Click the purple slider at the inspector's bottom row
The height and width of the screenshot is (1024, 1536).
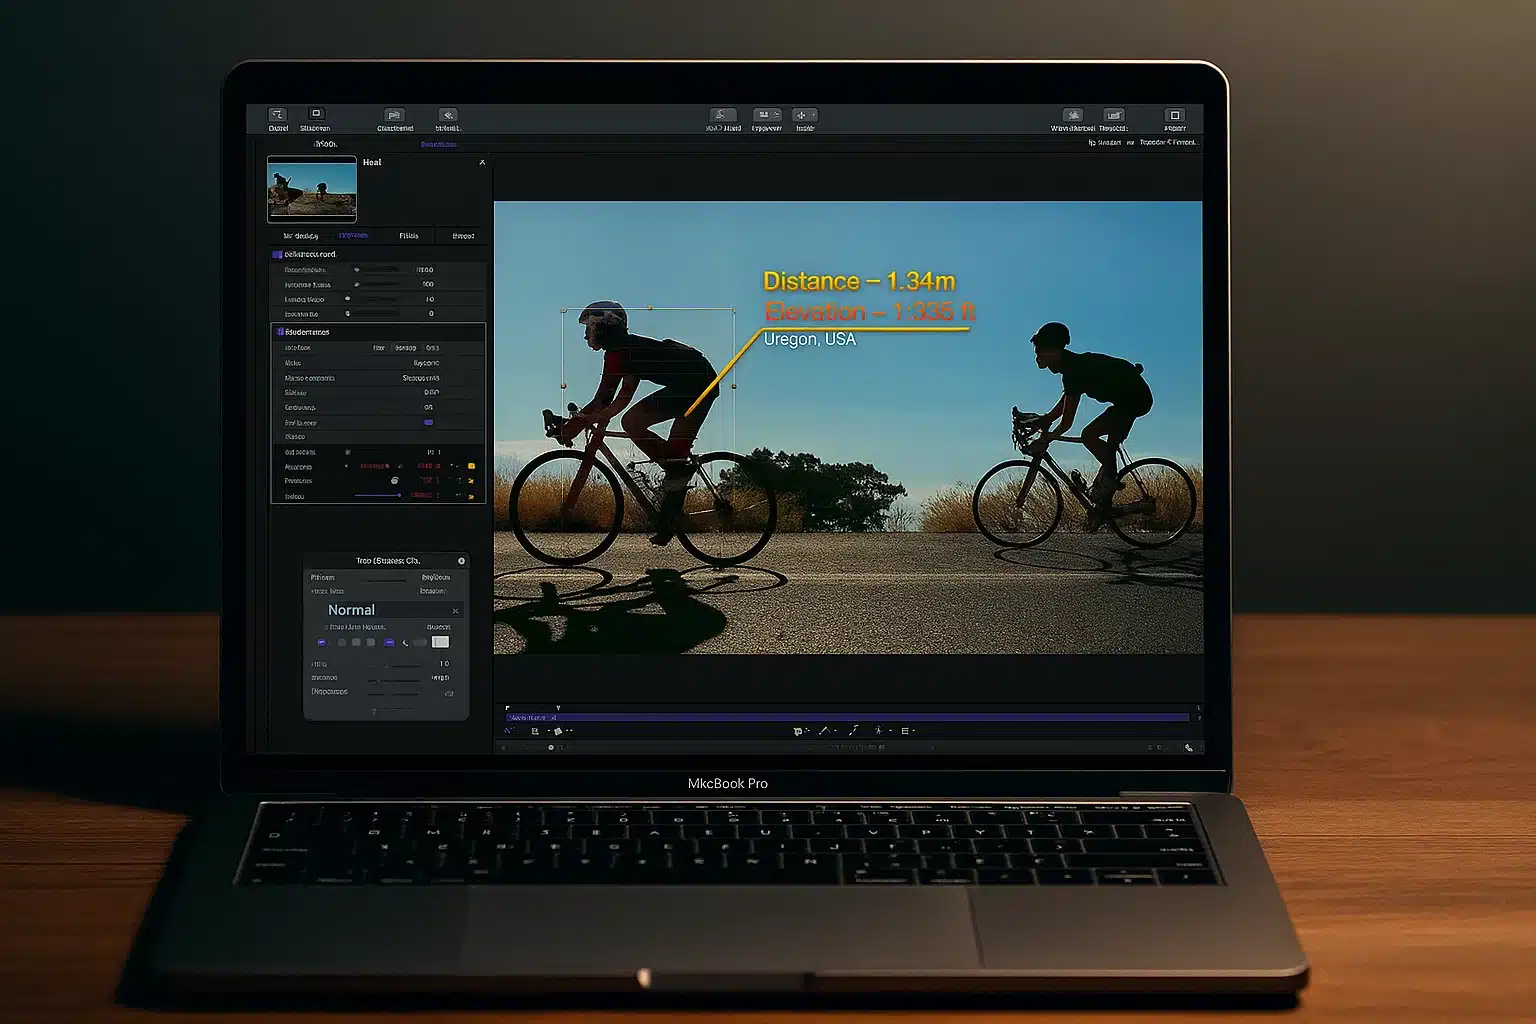point(378,495)
